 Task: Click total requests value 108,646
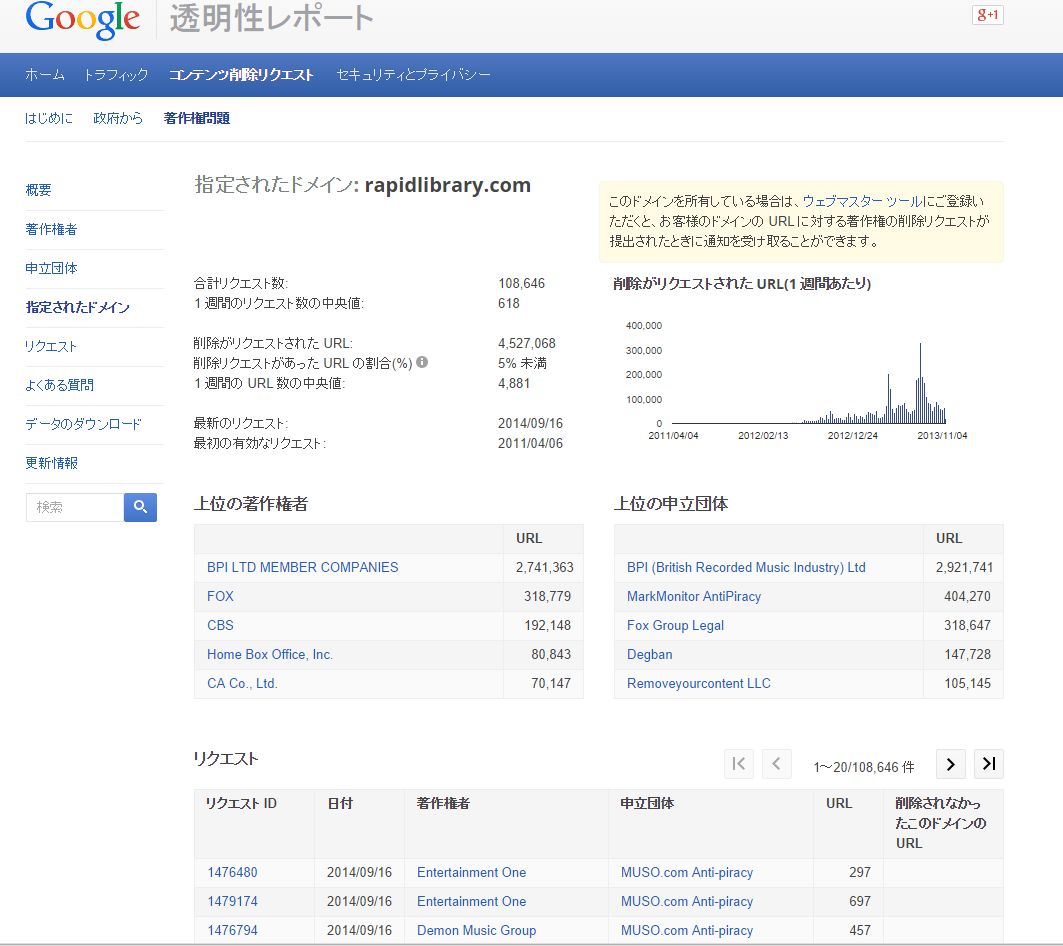coord(521,283)
